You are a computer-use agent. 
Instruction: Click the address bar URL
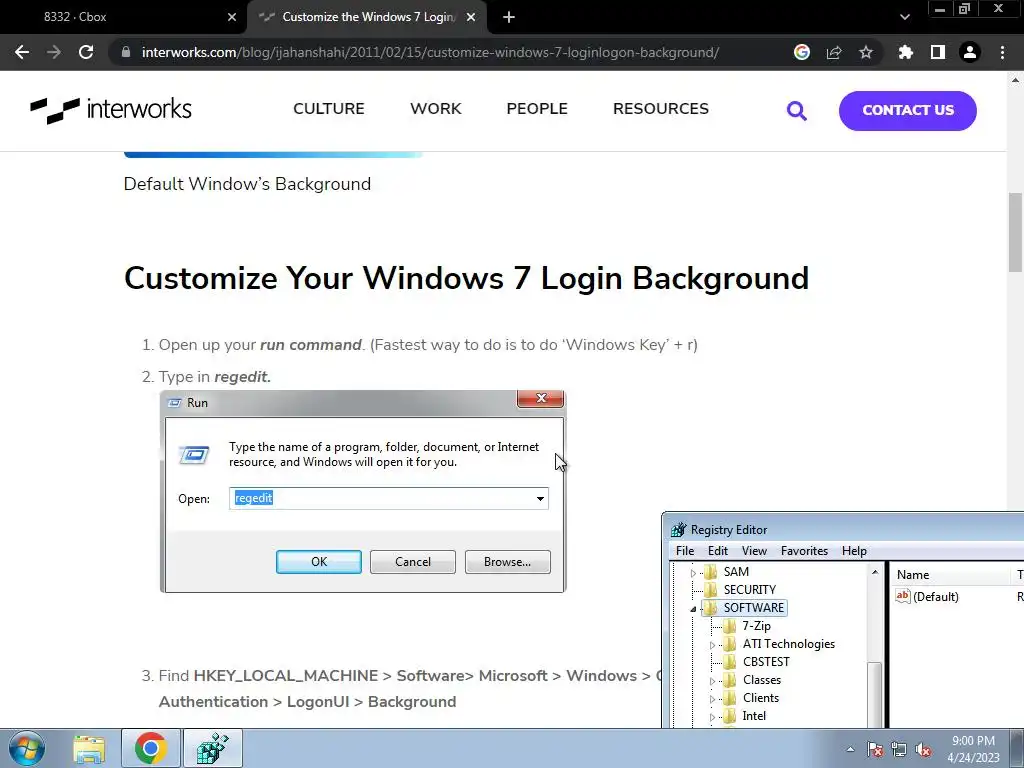(x=430, y=52)
